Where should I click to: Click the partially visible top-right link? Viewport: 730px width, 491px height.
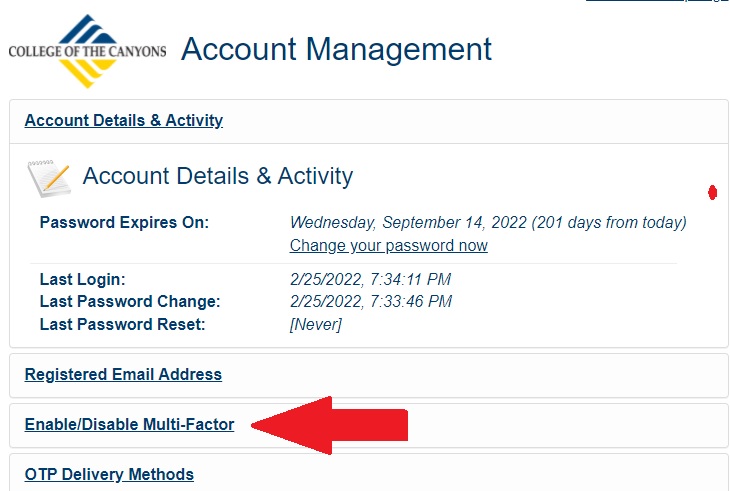[x=655, y=2]
